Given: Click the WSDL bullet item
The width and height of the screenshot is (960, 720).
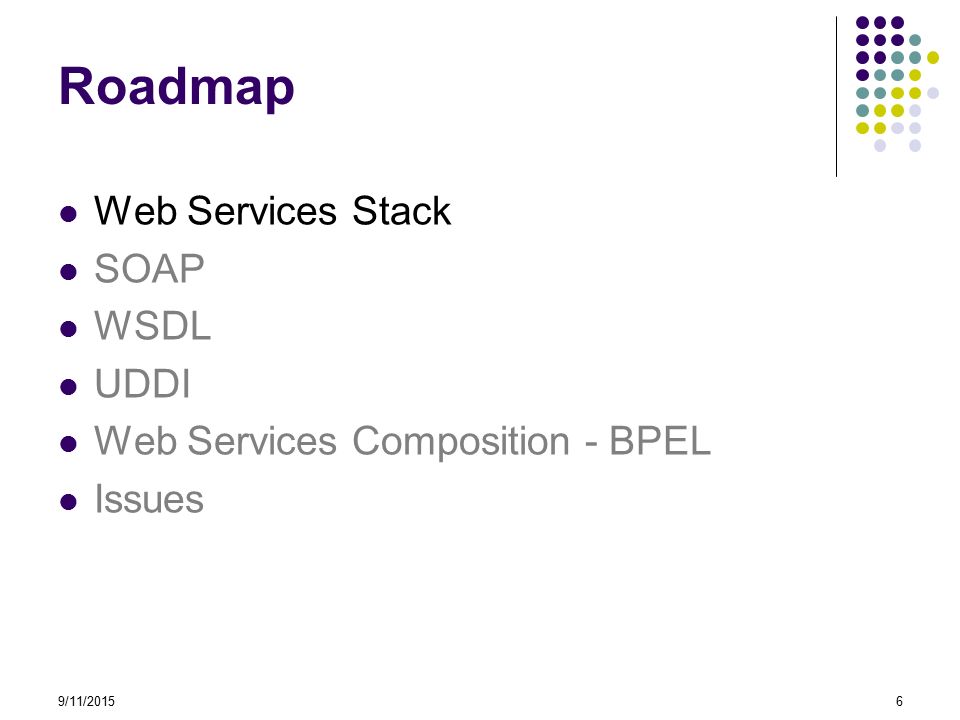Looking at the screenshot, I should (152, 326).
